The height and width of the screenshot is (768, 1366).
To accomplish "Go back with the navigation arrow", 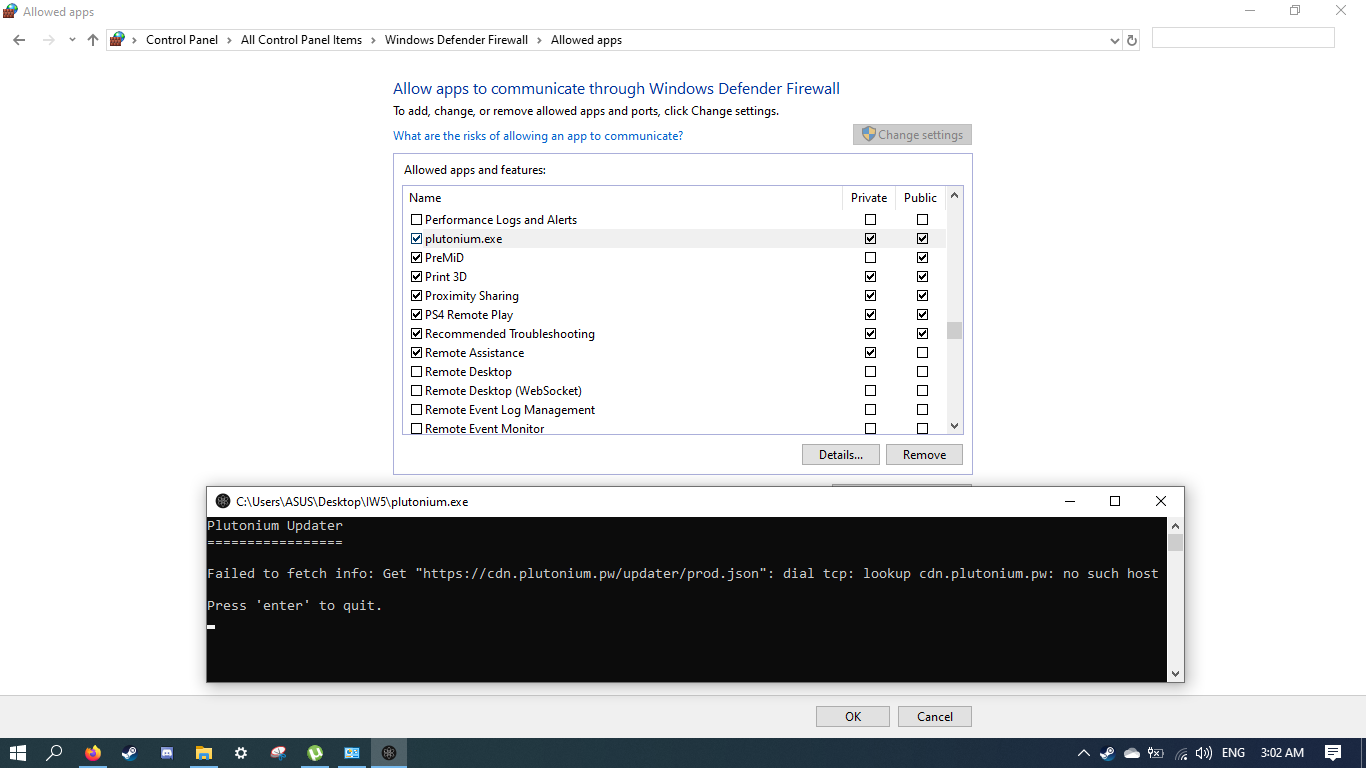I will point(19,40).
